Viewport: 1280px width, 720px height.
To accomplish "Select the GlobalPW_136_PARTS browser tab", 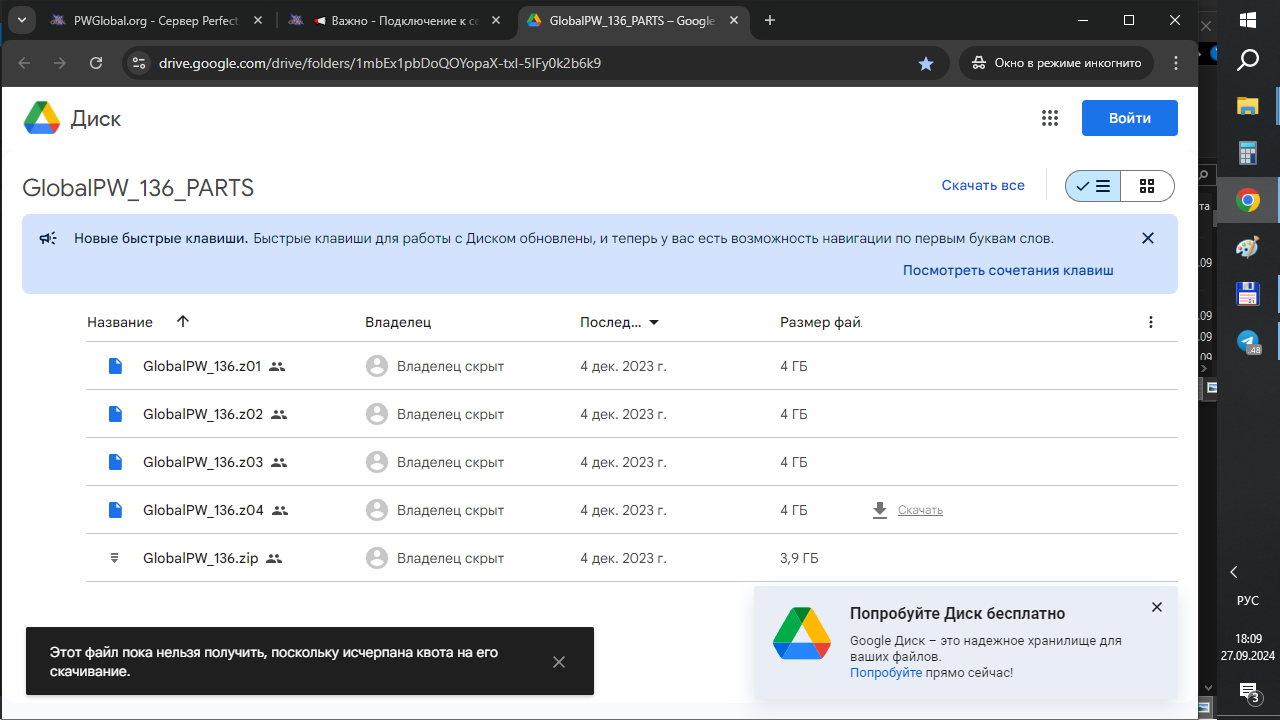I will click(x=636, y=20).
